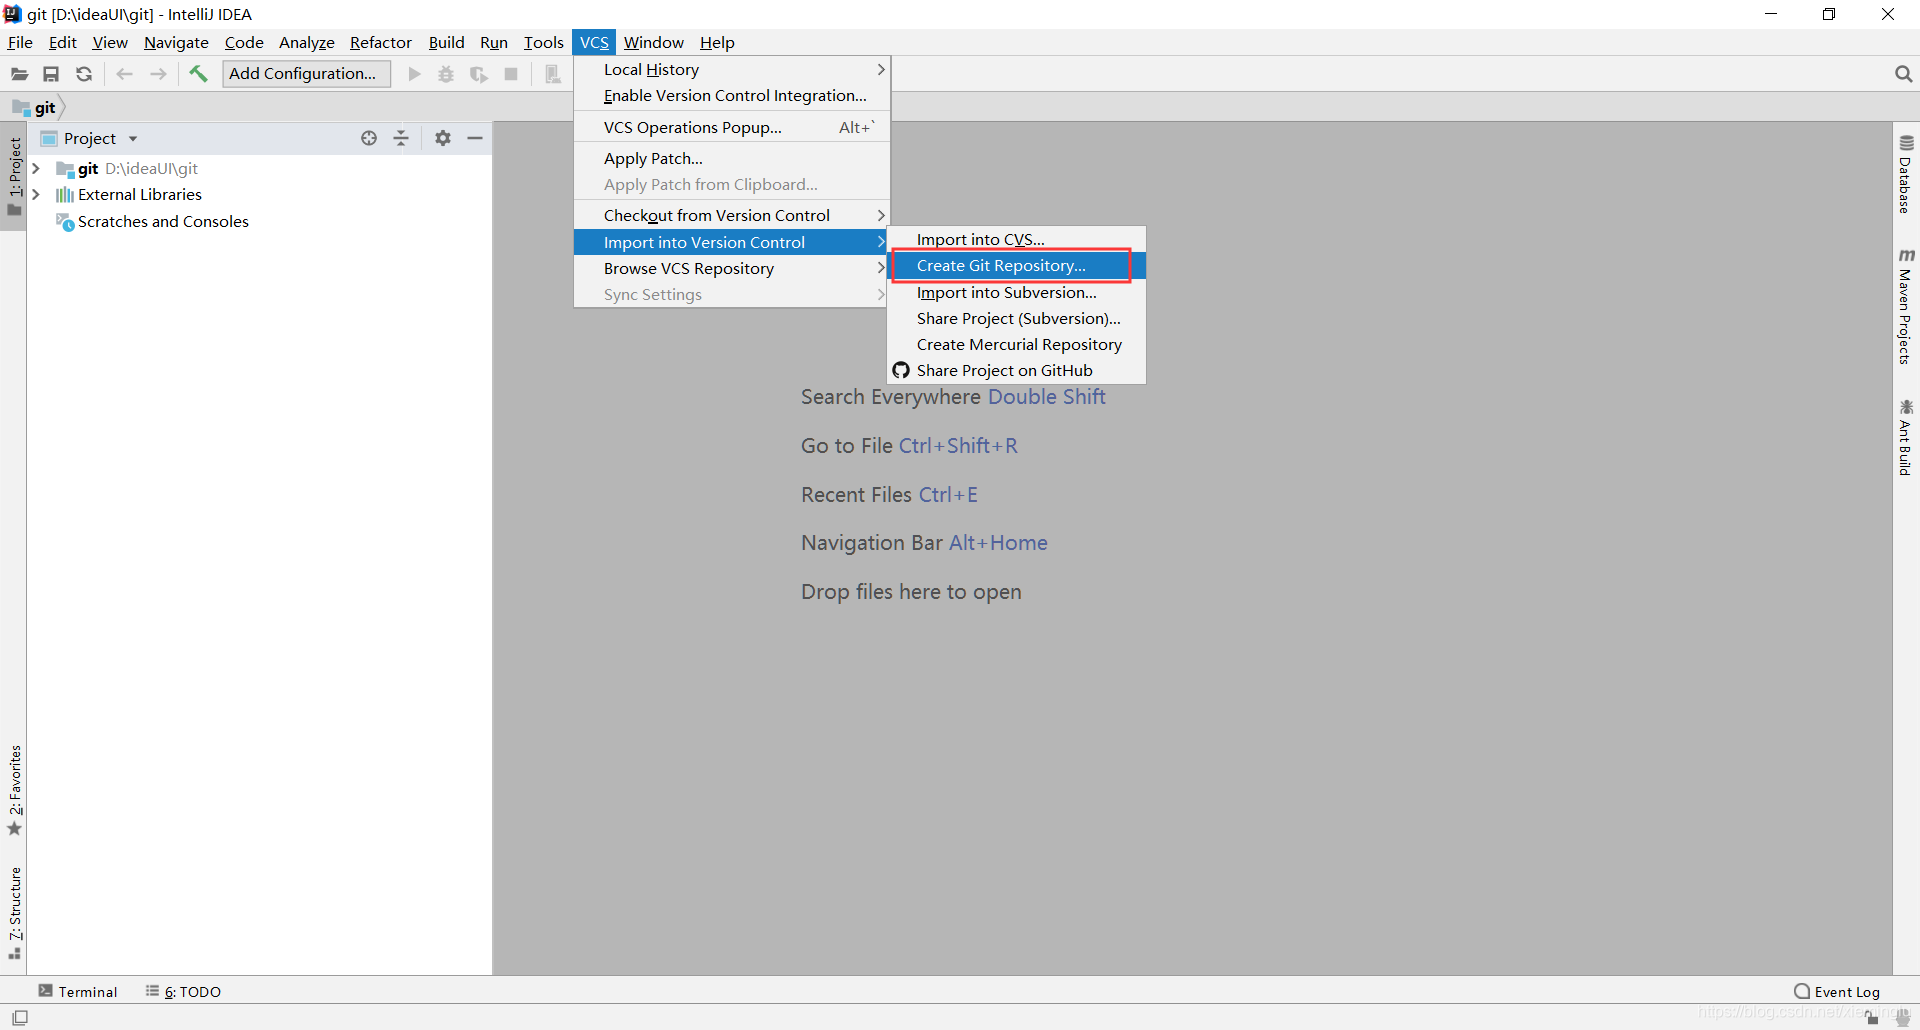The width and height of the screenshot is (1920, 1030).
Task: Open the Code menu
Action: tap(244, 42)
